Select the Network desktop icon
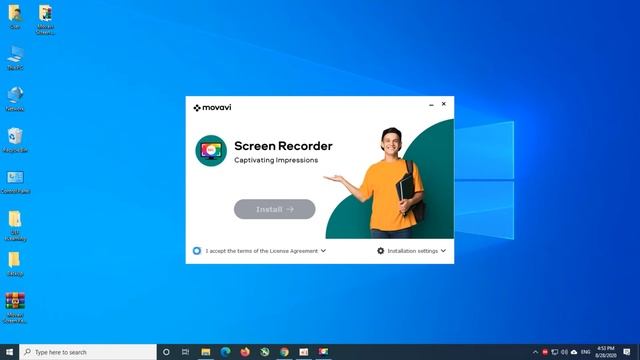This screenshot has width=640, height=360. pos(15,99)
